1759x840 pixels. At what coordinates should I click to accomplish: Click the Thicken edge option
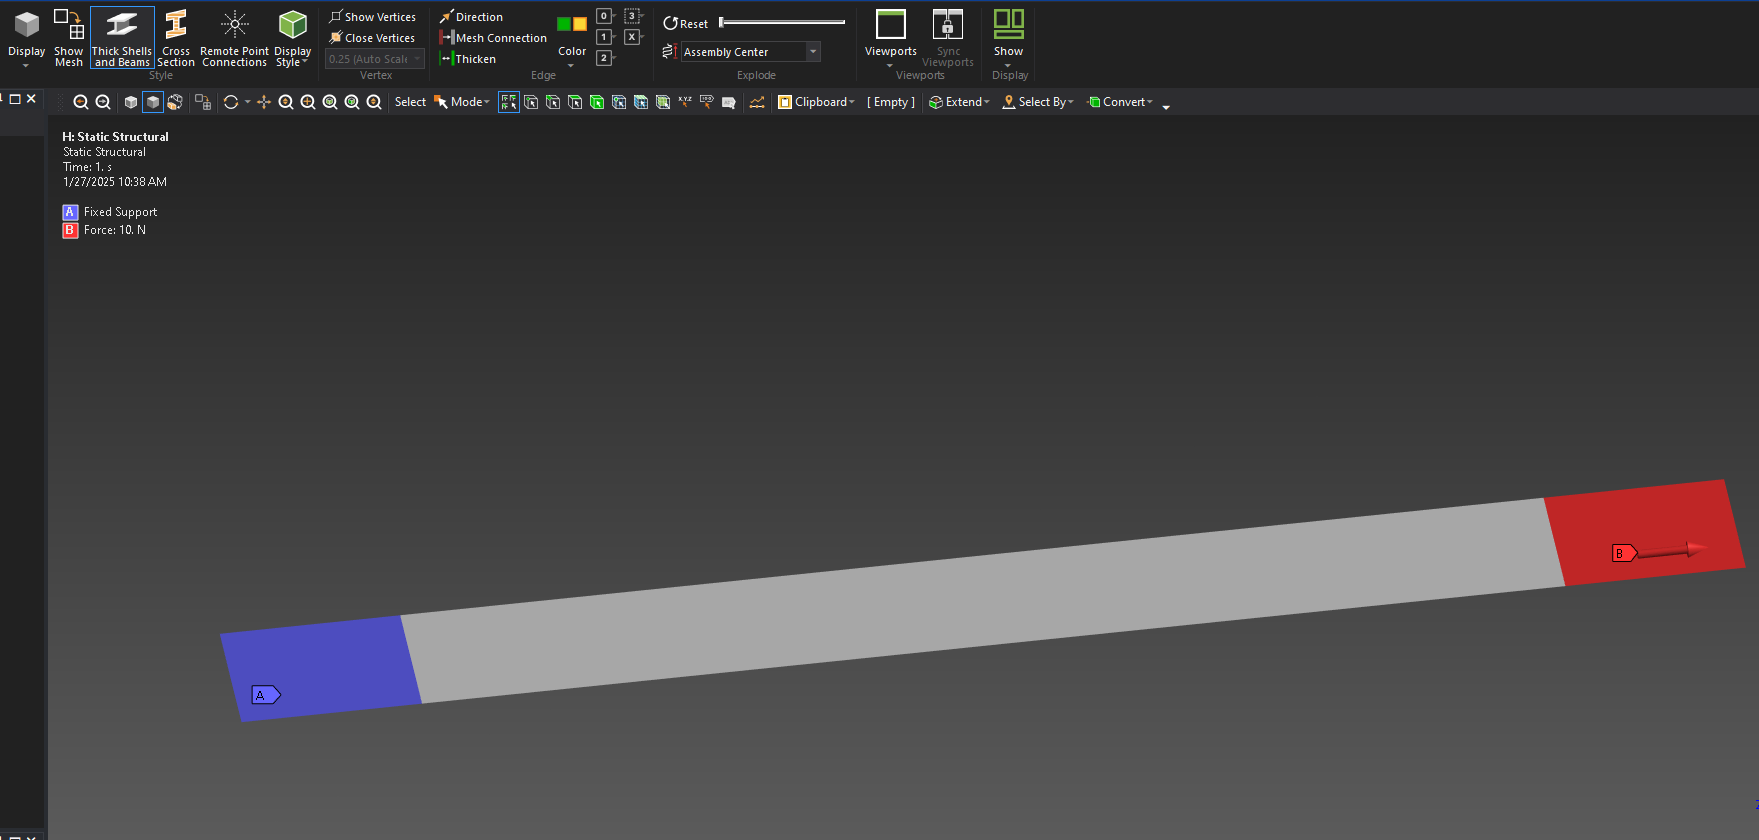coord(468,59)
